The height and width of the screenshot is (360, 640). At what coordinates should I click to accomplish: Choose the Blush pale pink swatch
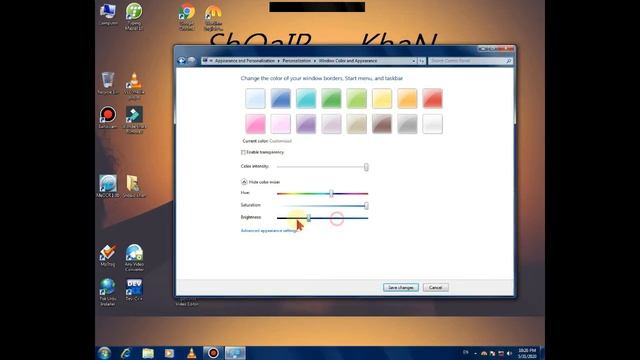281,124
